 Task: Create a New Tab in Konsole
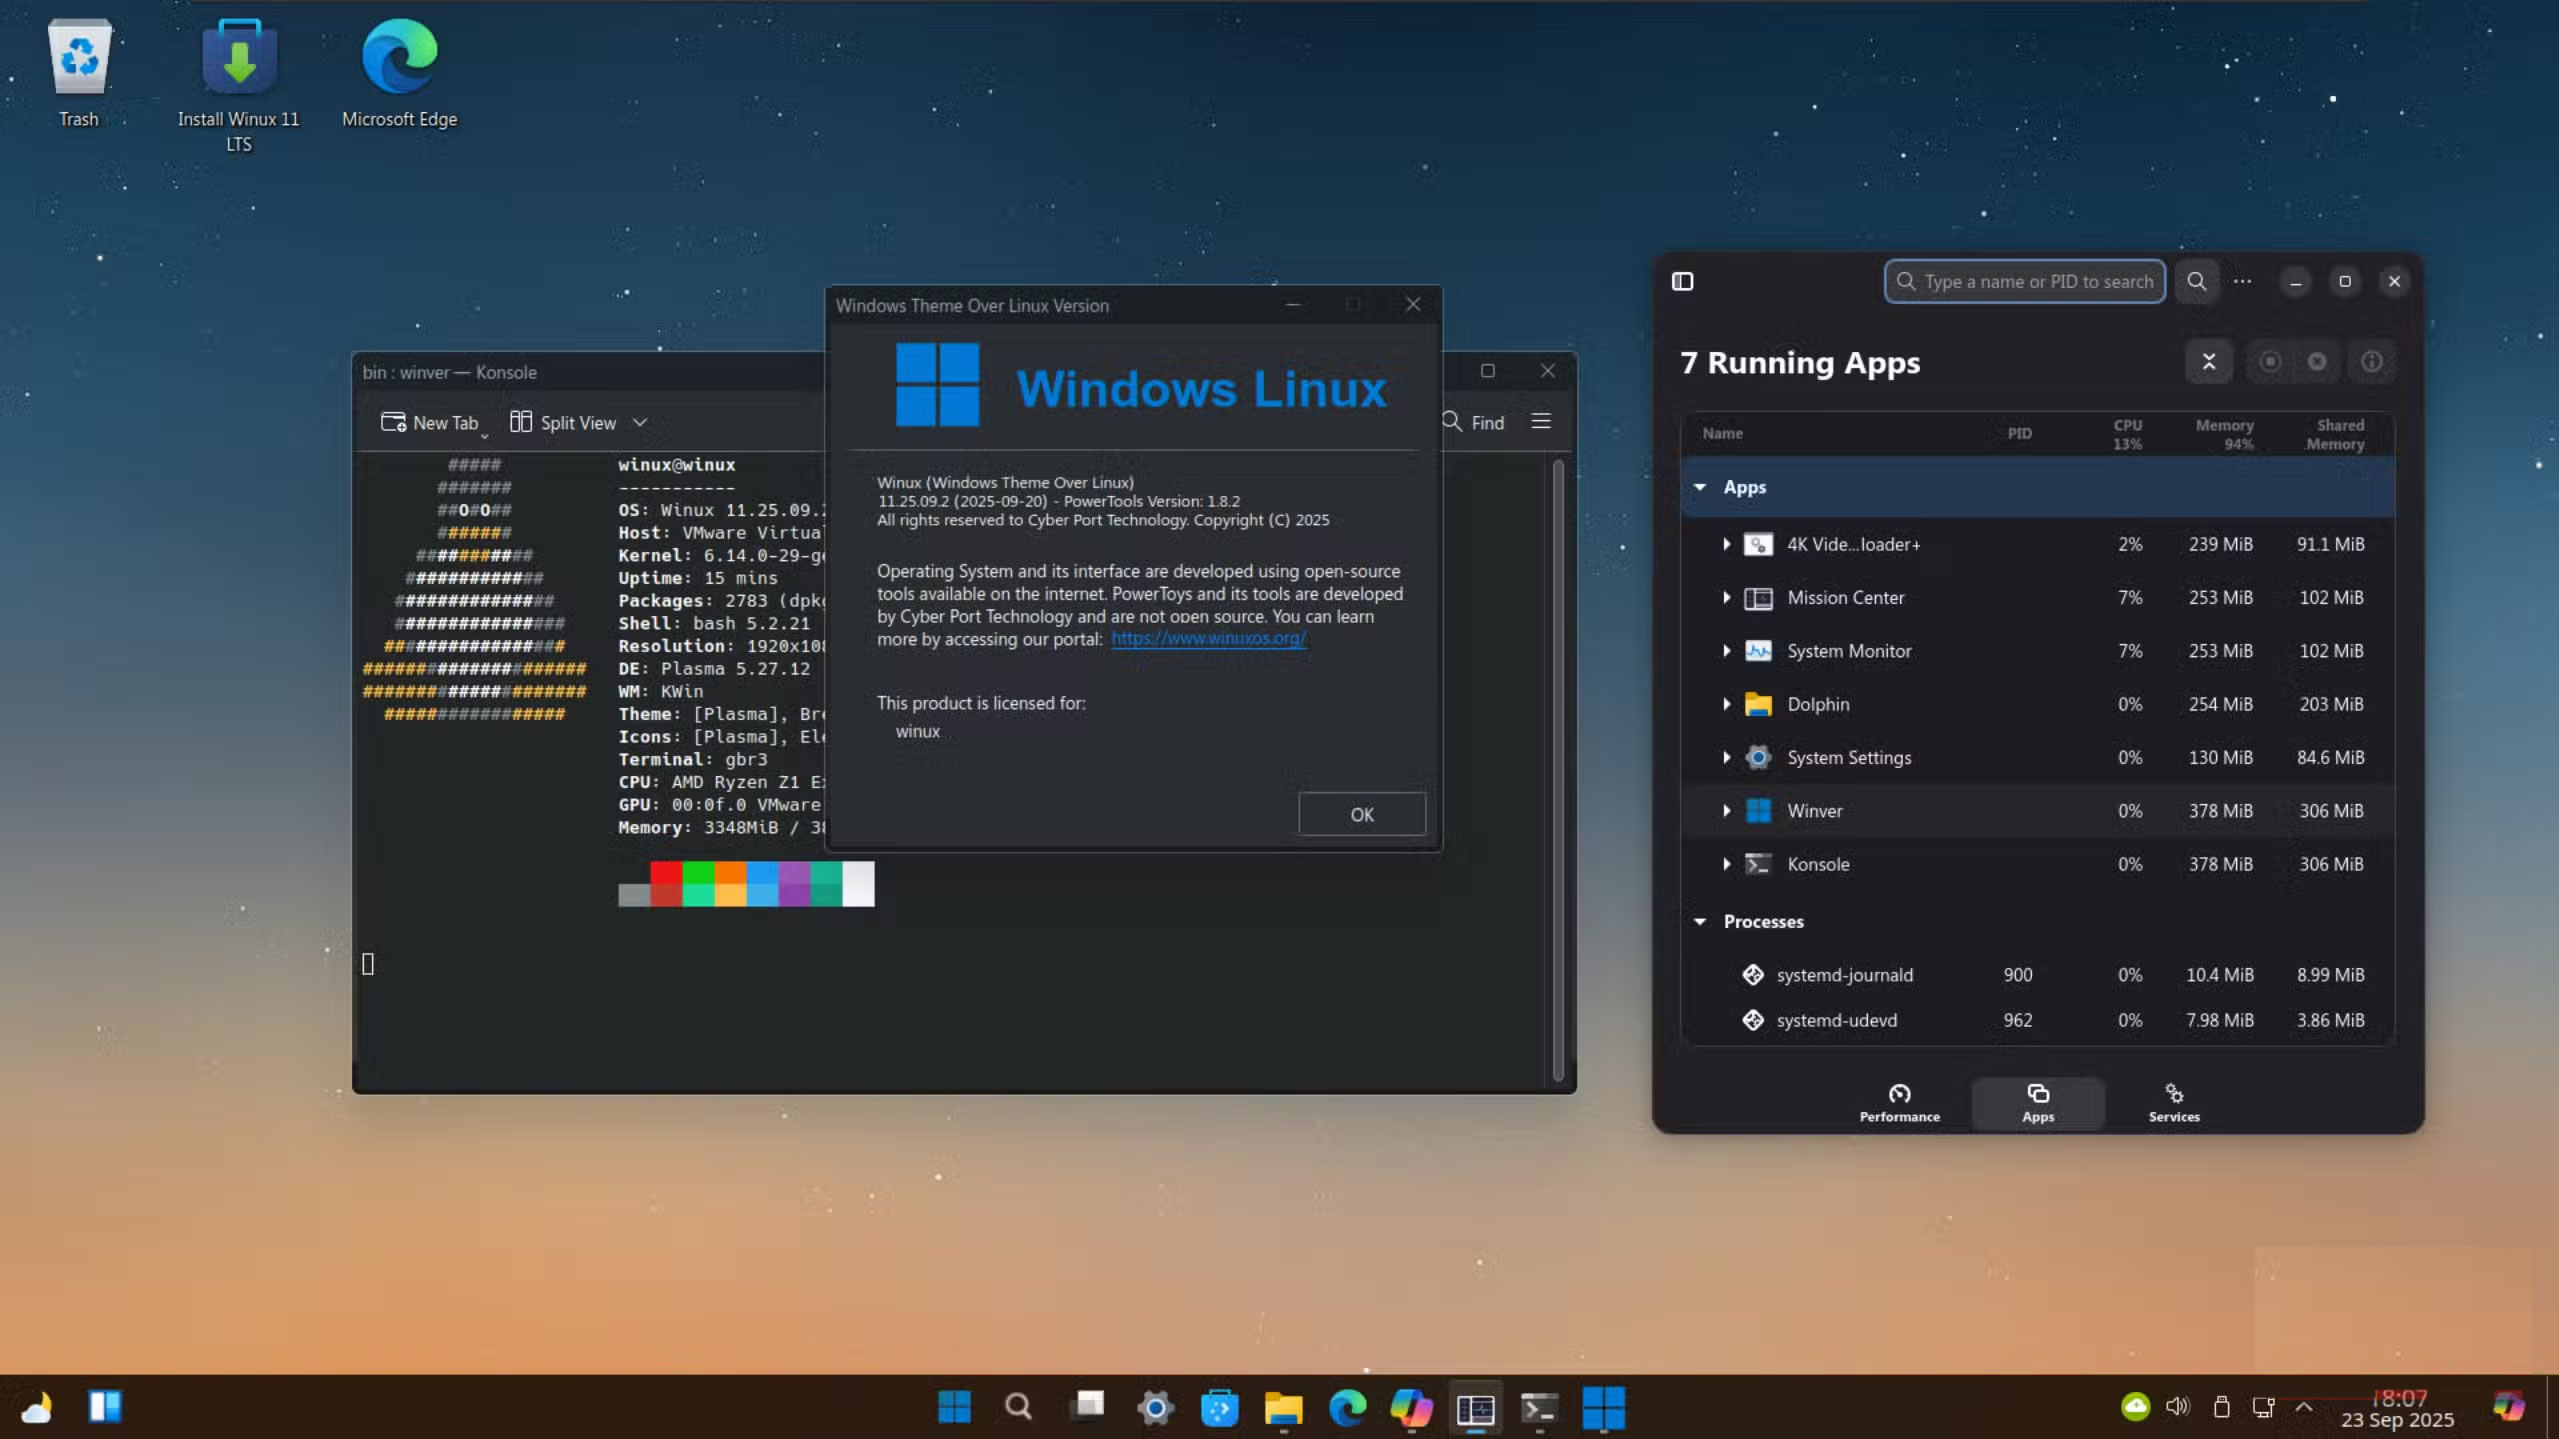431,422
